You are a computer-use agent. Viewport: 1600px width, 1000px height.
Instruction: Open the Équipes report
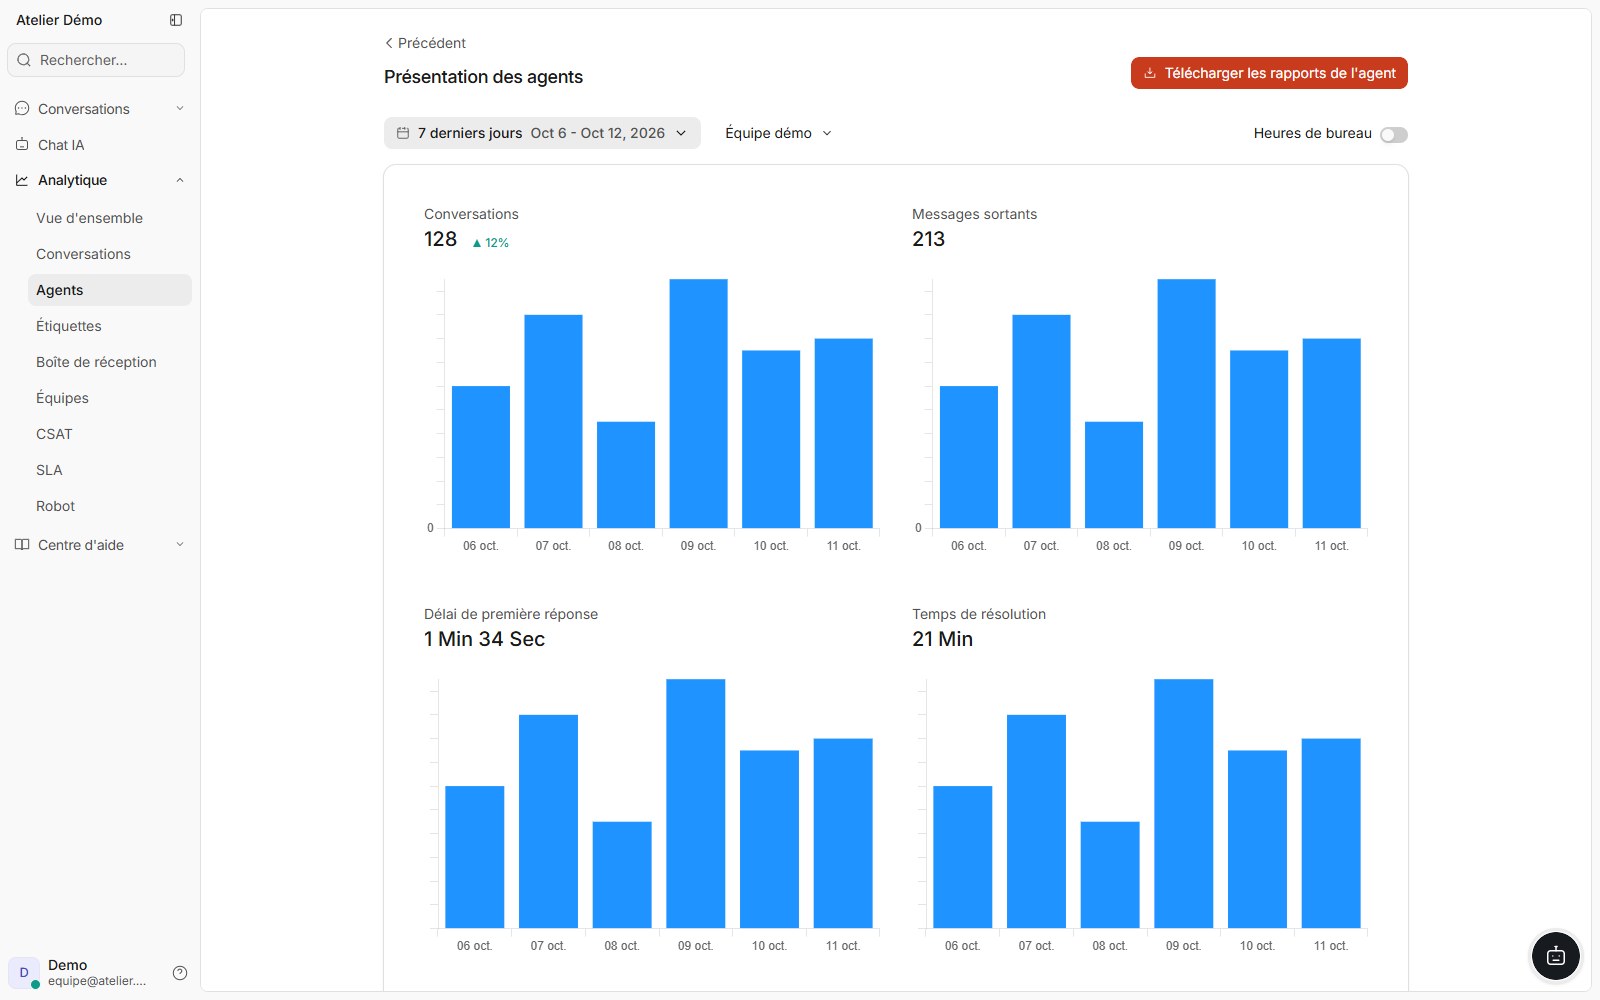point(110,398)
